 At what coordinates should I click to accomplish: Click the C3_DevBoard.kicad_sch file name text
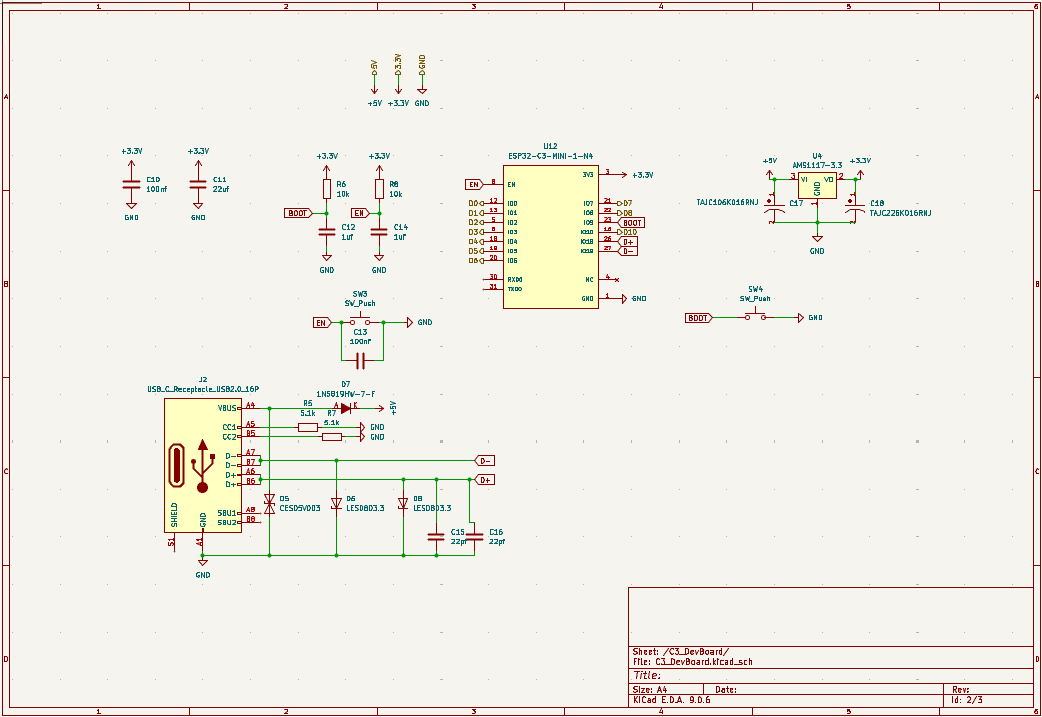click(x=702, y=661)
